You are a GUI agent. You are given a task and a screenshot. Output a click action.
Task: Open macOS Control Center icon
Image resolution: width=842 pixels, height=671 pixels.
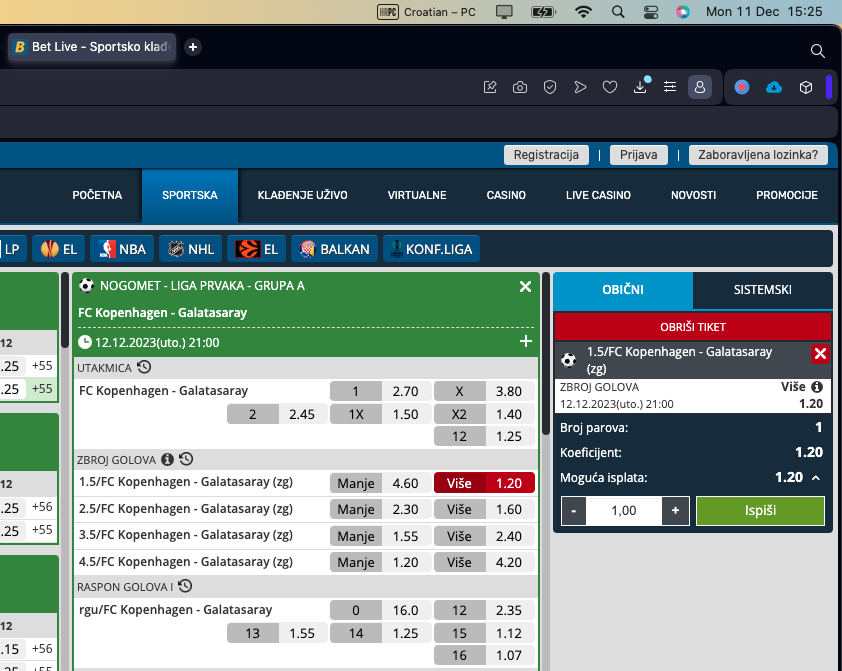(x=651, y=12)
